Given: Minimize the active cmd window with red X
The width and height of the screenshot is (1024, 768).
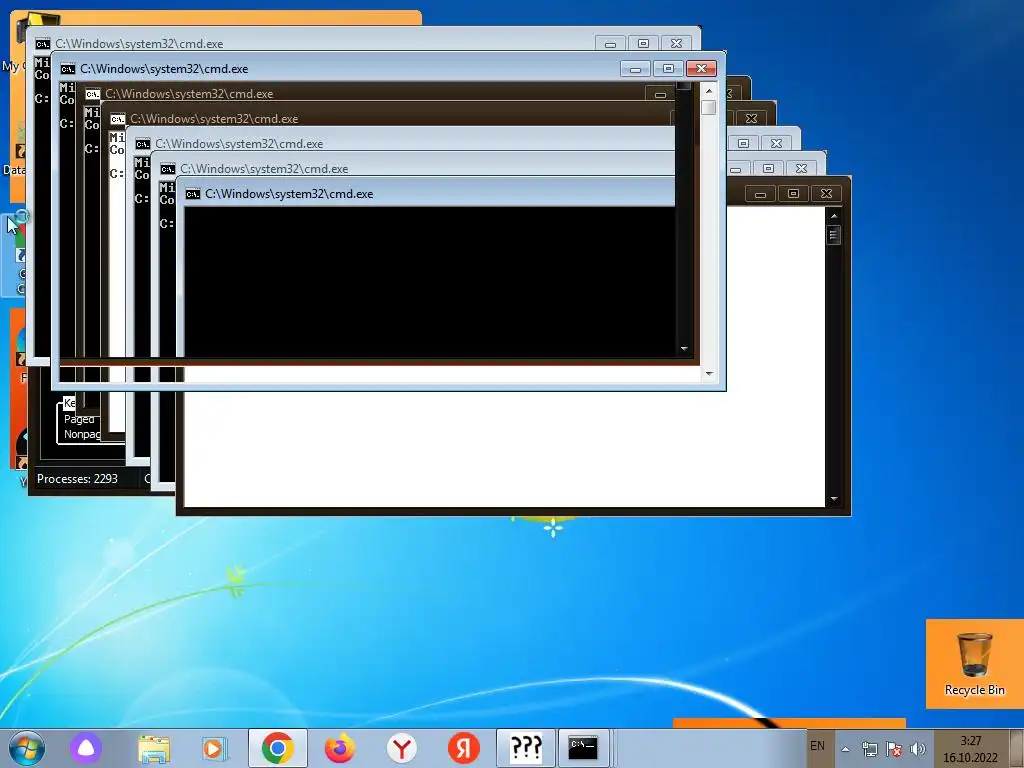Looking at the screenshot, I should 635,69.
